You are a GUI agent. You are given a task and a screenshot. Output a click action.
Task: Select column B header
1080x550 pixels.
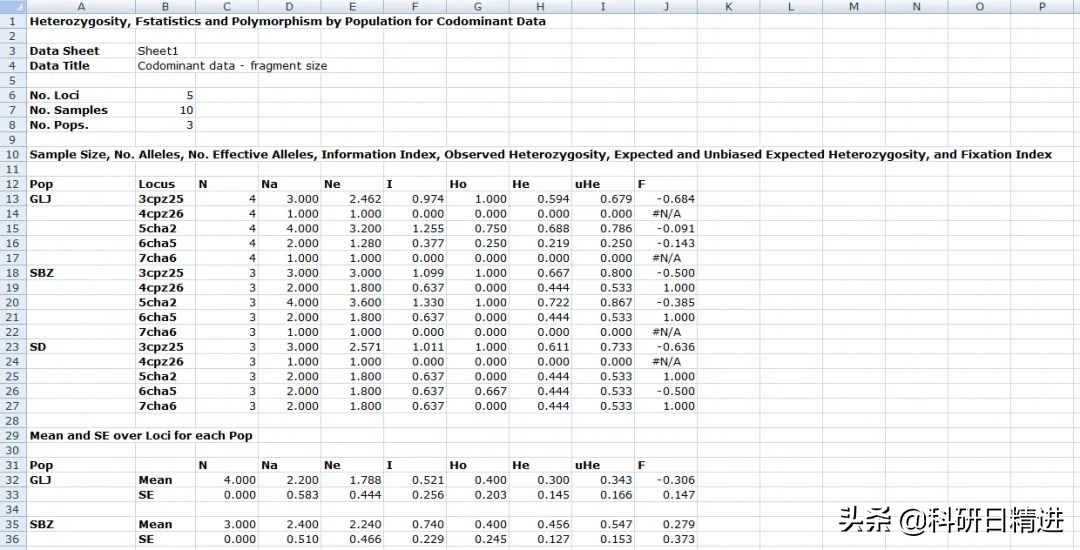click(165, 6)
